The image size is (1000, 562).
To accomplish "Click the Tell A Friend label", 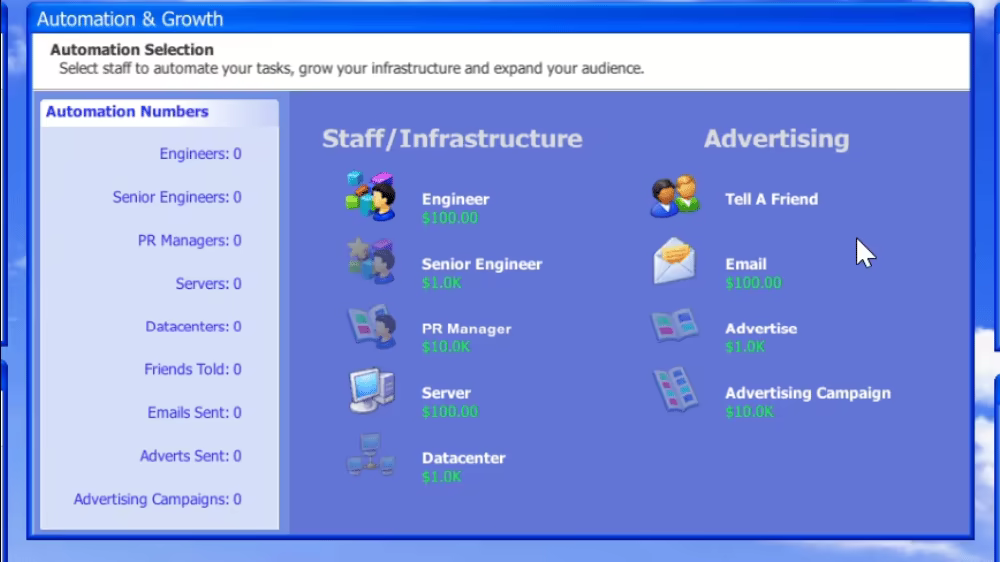I will (x=771, y=199).
